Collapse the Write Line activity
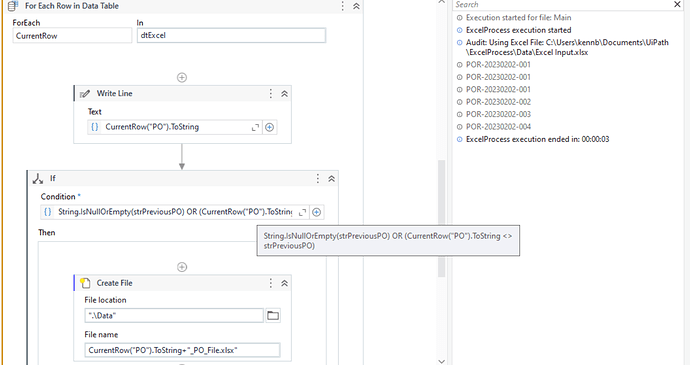Screen dimensions: 690x365 284,93
